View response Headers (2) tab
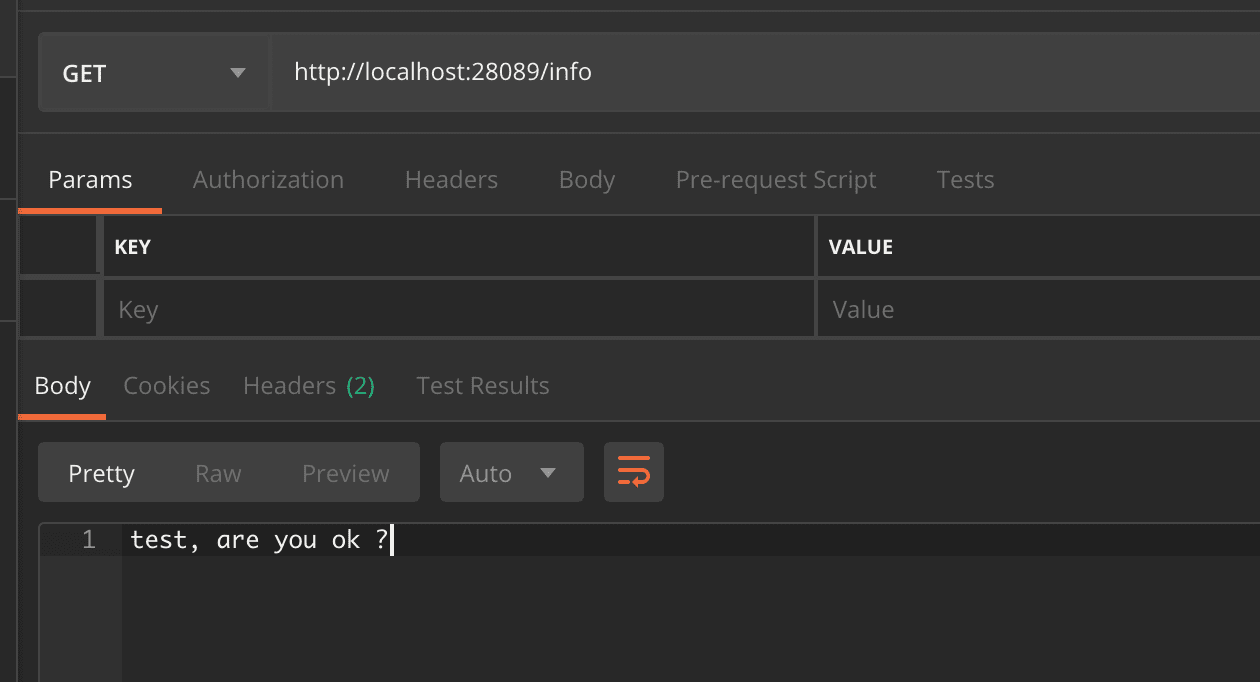 click(x=309, y=386)
